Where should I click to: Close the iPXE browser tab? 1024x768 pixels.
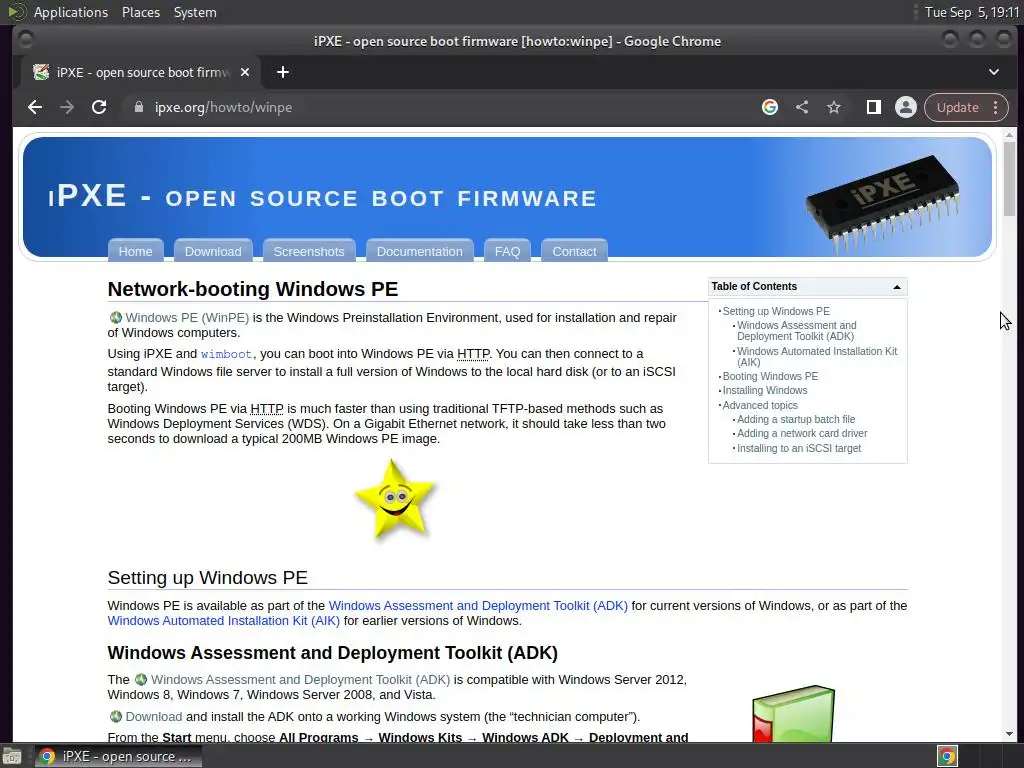[x=245, y=72]
